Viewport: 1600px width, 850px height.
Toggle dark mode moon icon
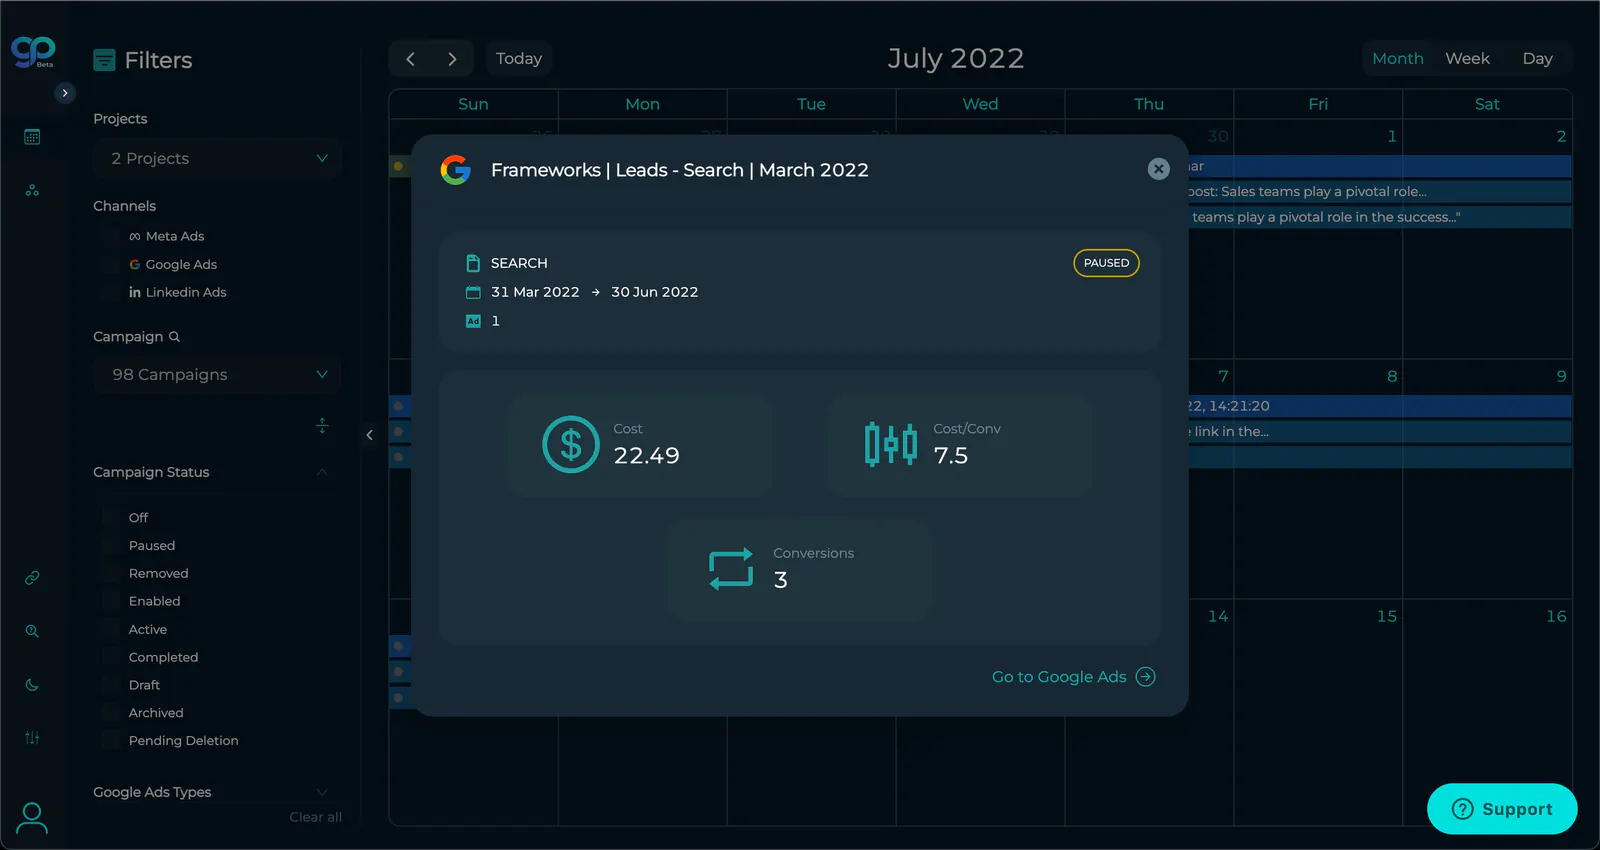[32, 685]
